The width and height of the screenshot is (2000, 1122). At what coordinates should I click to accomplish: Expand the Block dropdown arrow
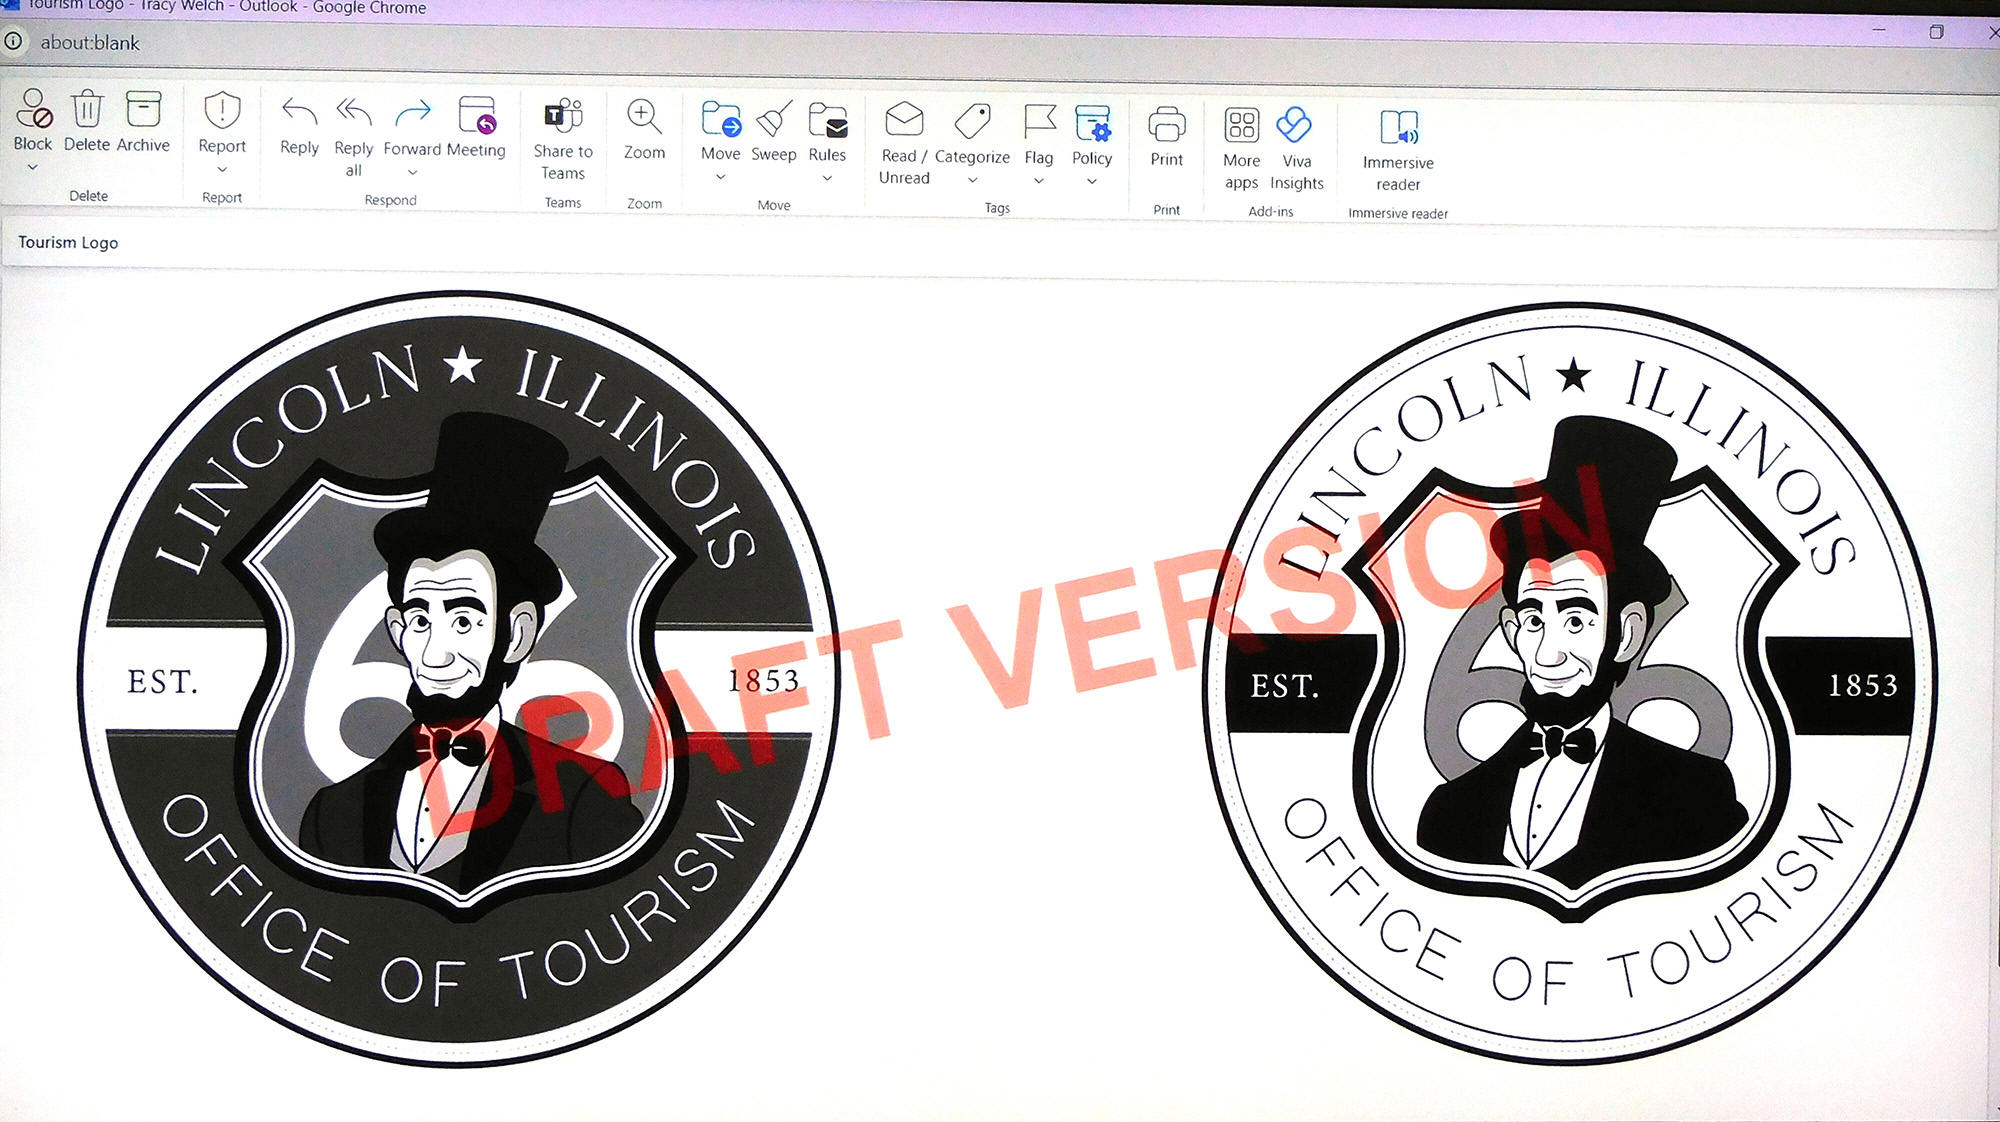32,168
